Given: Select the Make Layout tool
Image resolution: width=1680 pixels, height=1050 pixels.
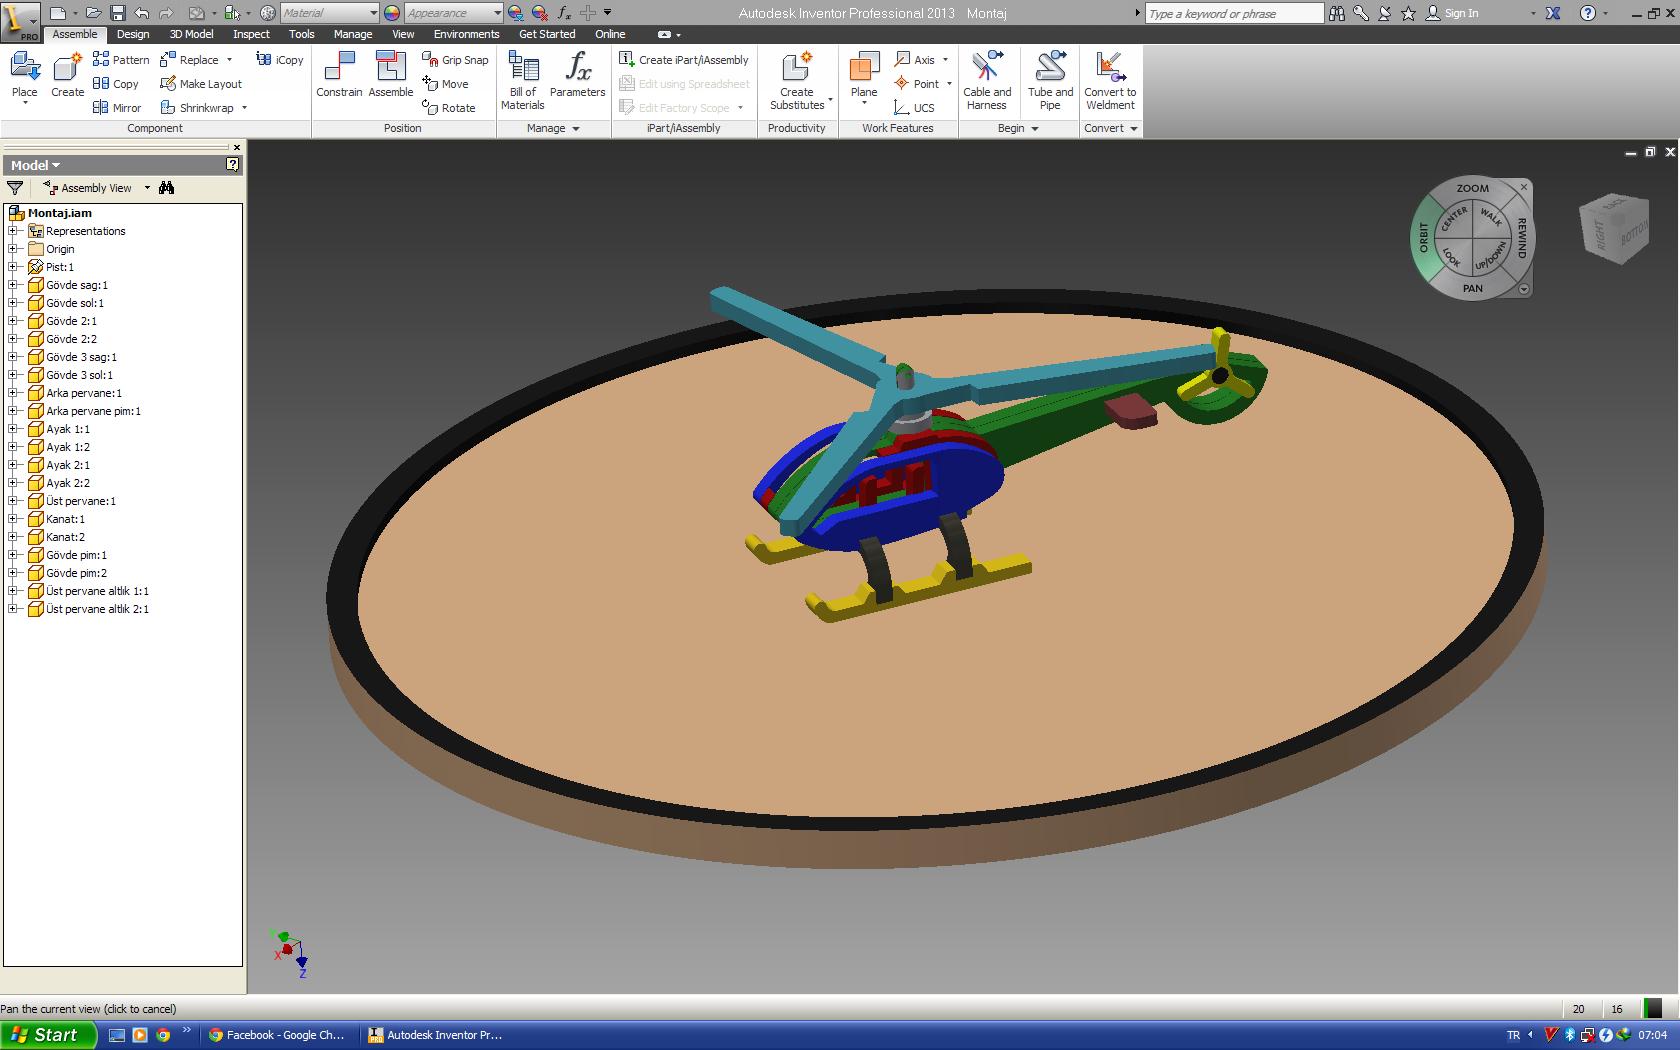Looking at the screenshot, I should (x=201, y=84).
